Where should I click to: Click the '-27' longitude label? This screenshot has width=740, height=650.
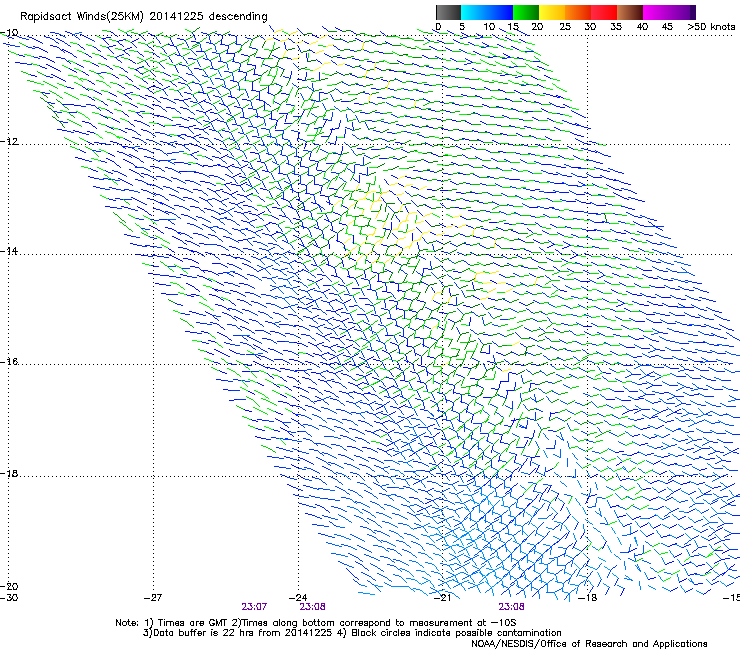pyautogui.click(x=153, y=598)
